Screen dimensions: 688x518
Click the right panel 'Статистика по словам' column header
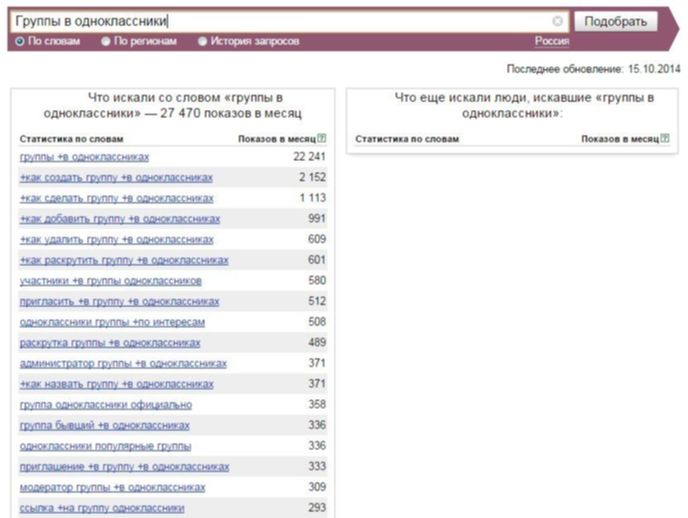[407, 139]
